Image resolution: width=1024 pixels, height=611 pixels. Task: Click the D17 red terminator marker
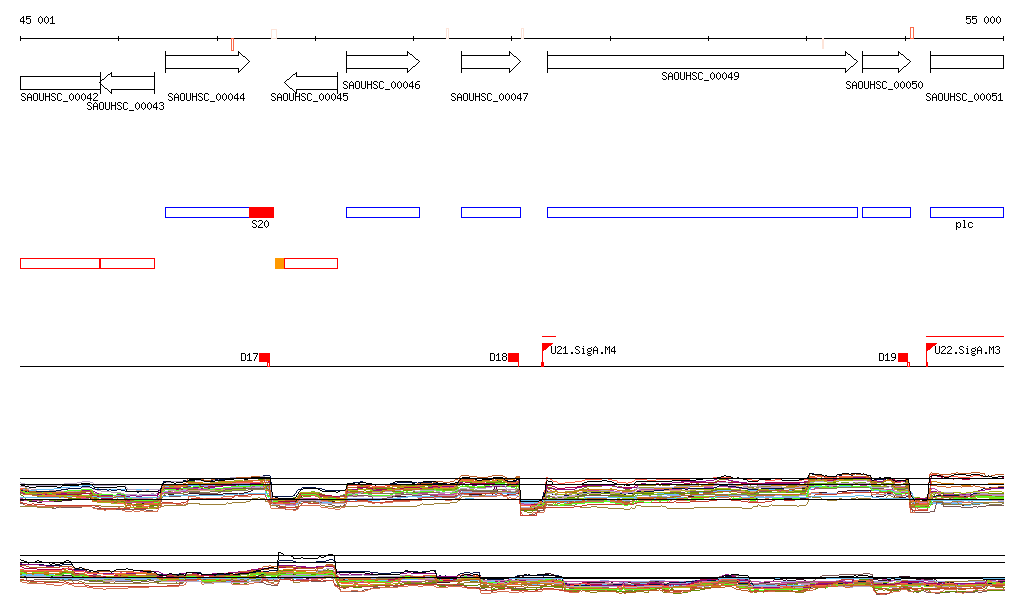264,358
